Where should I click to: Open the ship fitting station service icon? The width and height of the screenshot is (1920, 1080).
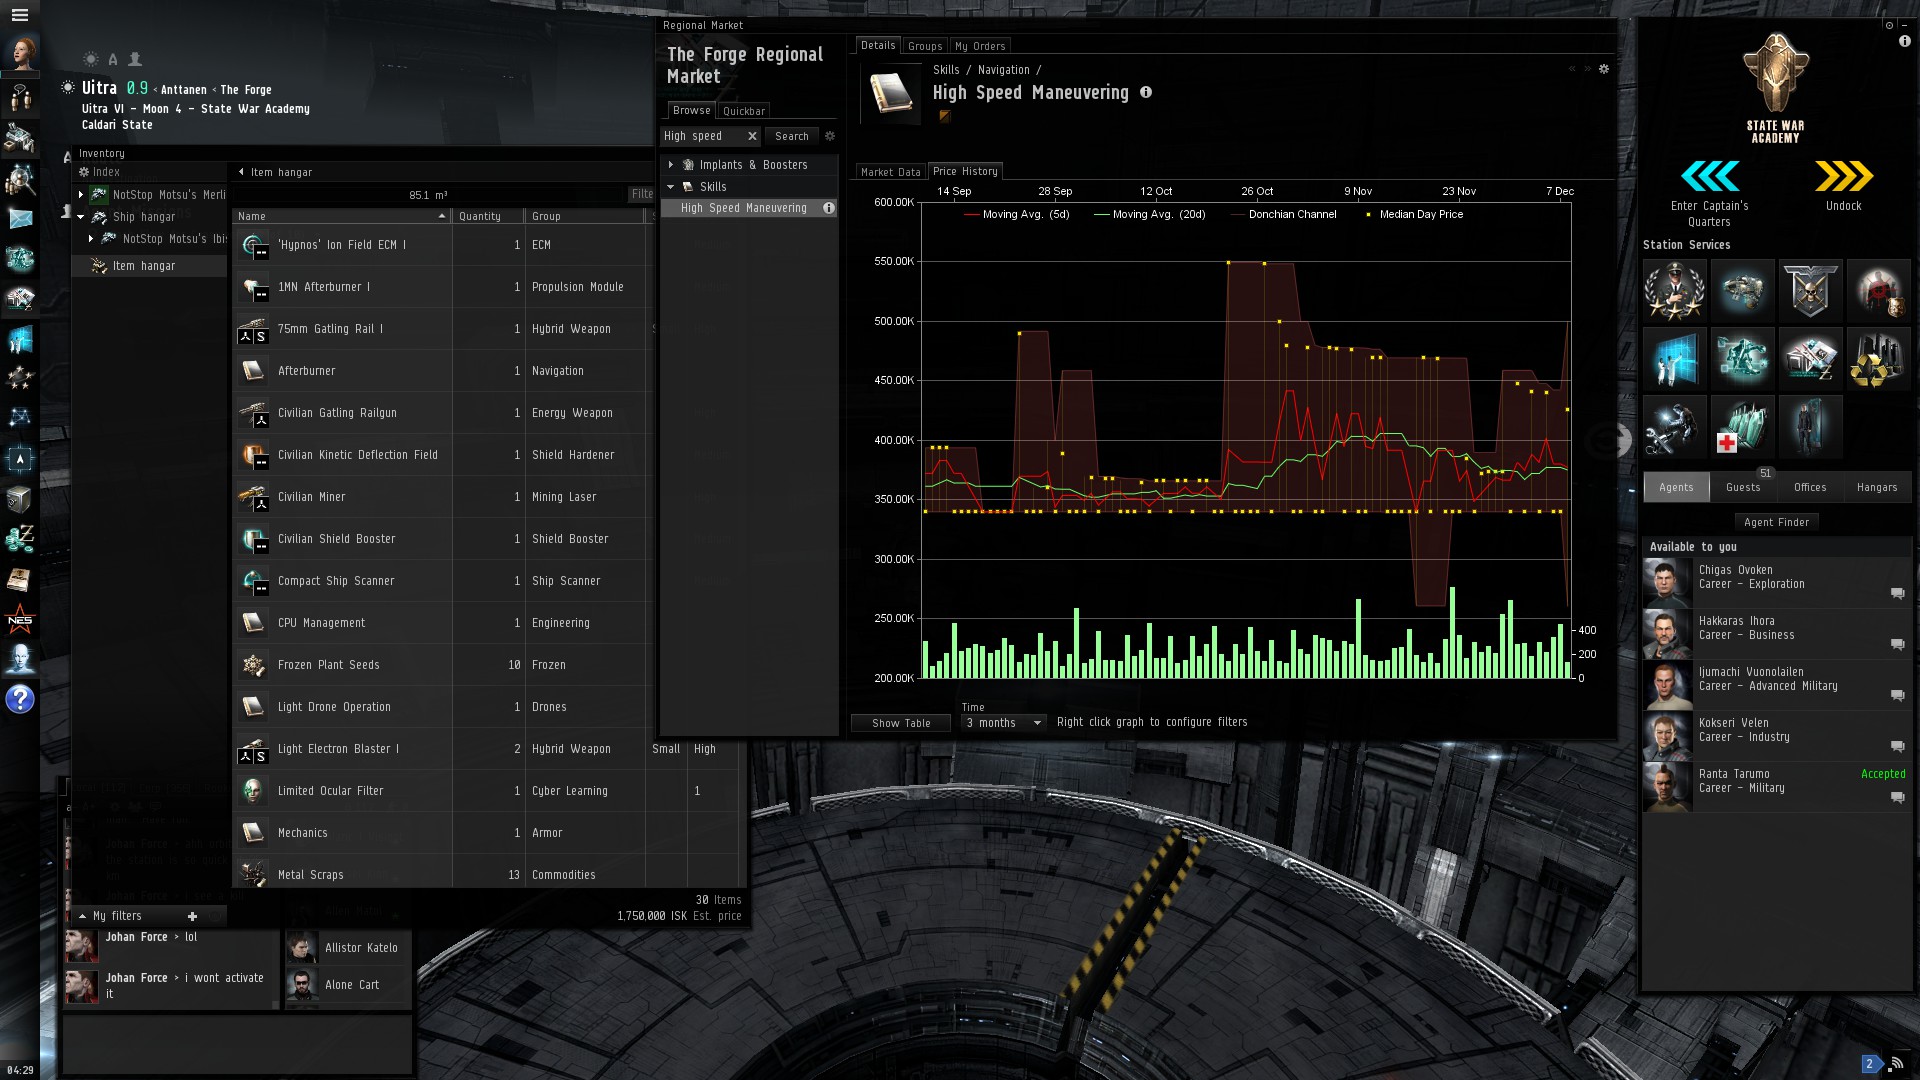(1742, 290)
